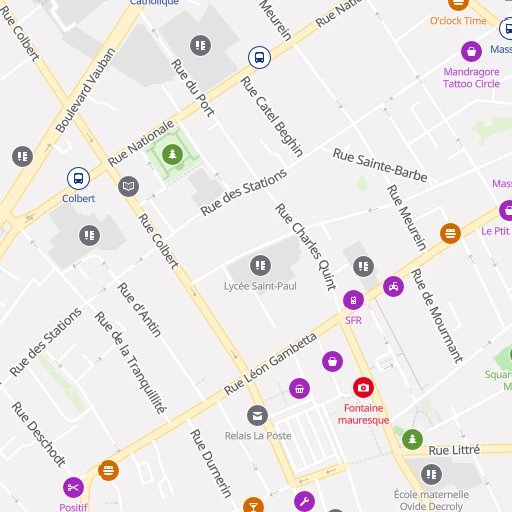Click the Lycée Saint-Paul school icon
The width and height of the screenshot is (512, 512).
[x=260, y=265]
